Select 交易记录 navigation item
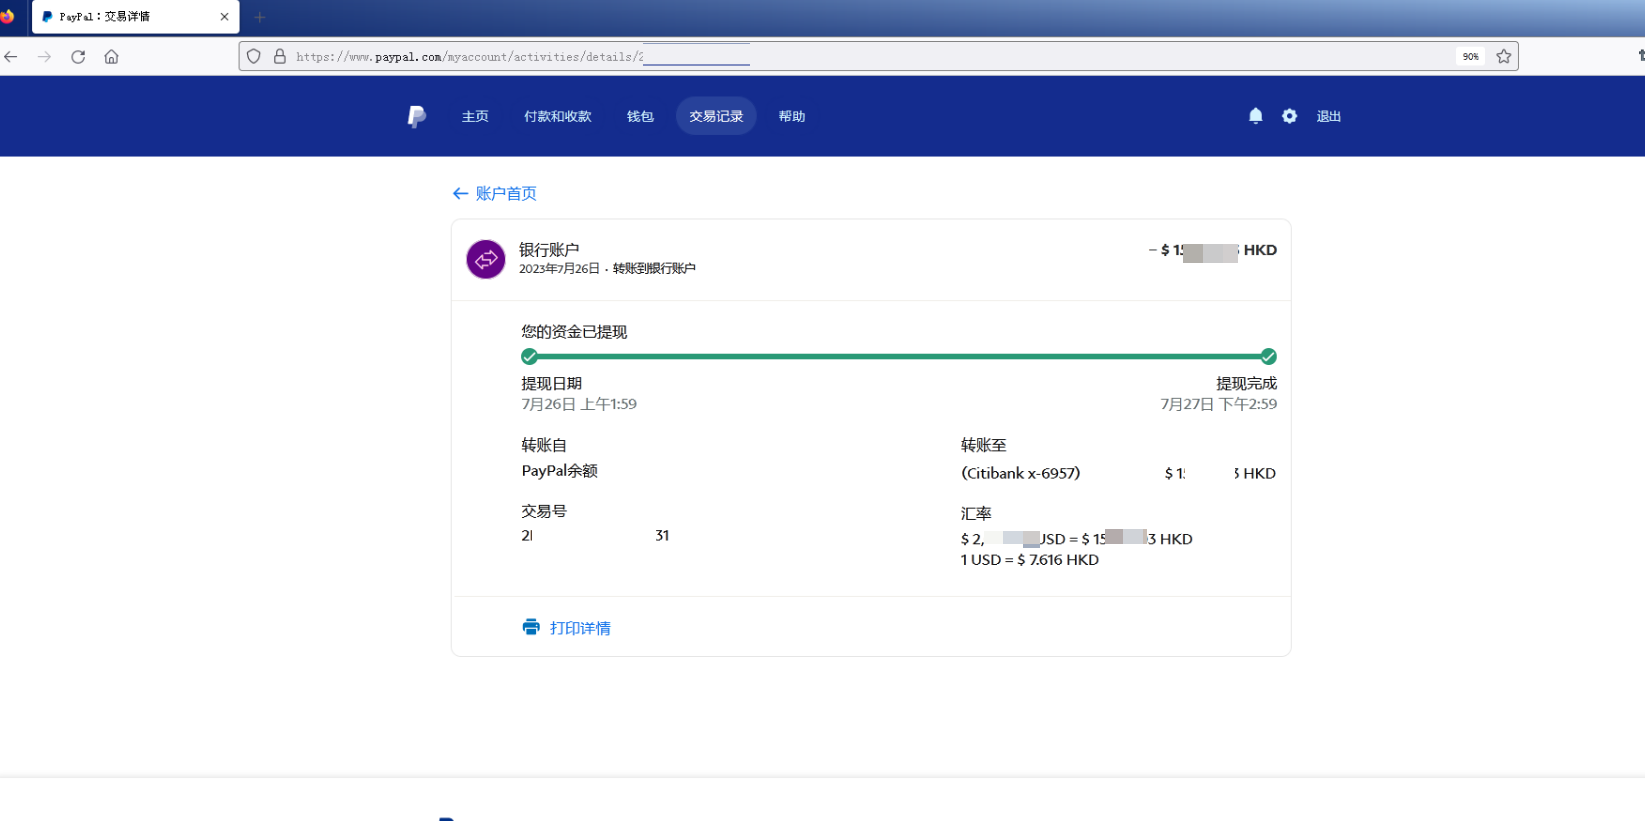This screenshot has height=821, width=1645. [x=716, y=116]
